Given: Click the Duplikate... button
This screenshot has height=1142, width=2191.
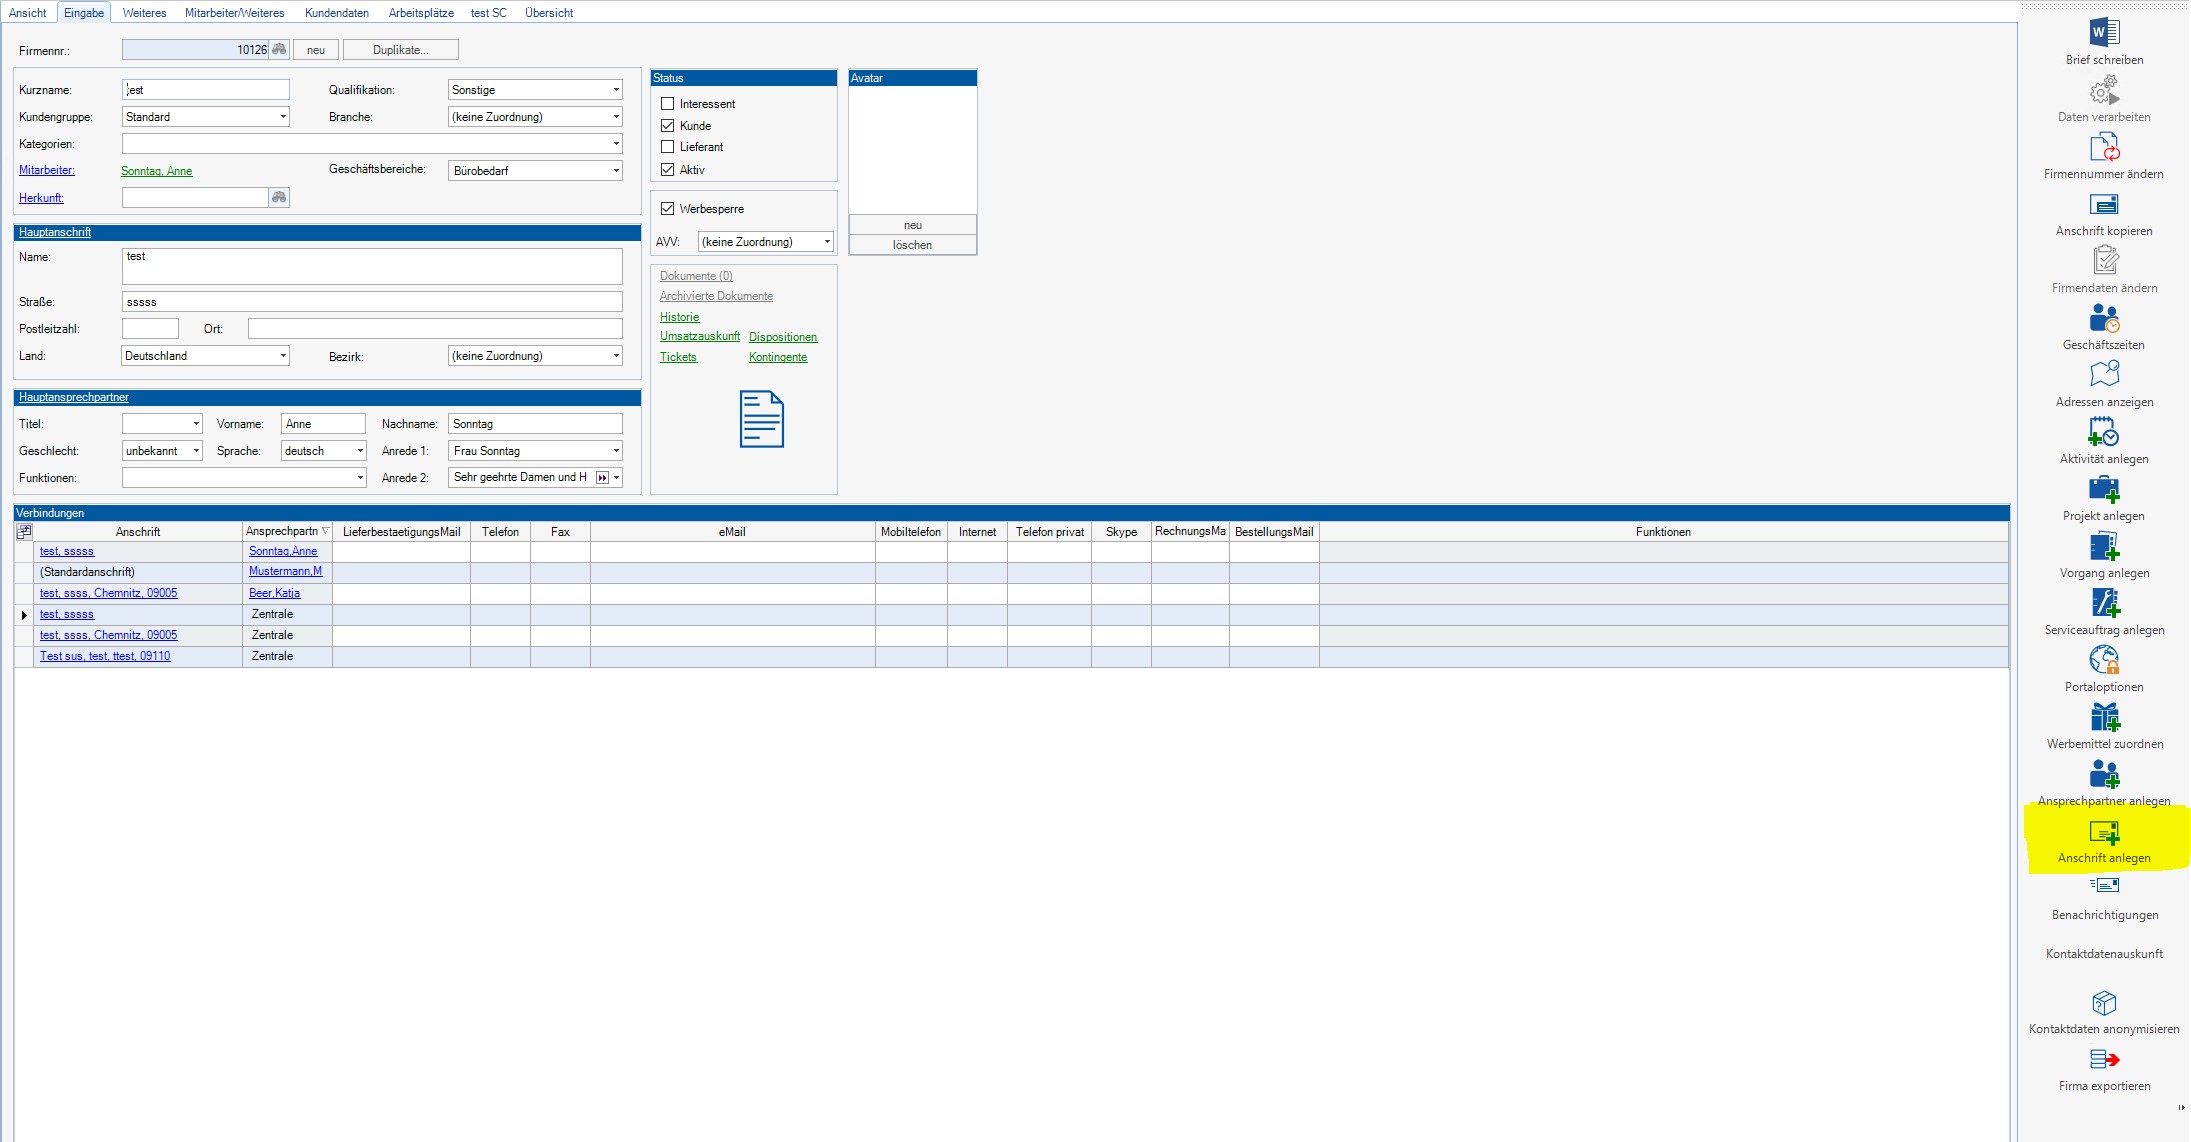Looking at the screenshot, I should tap(400, 50).
